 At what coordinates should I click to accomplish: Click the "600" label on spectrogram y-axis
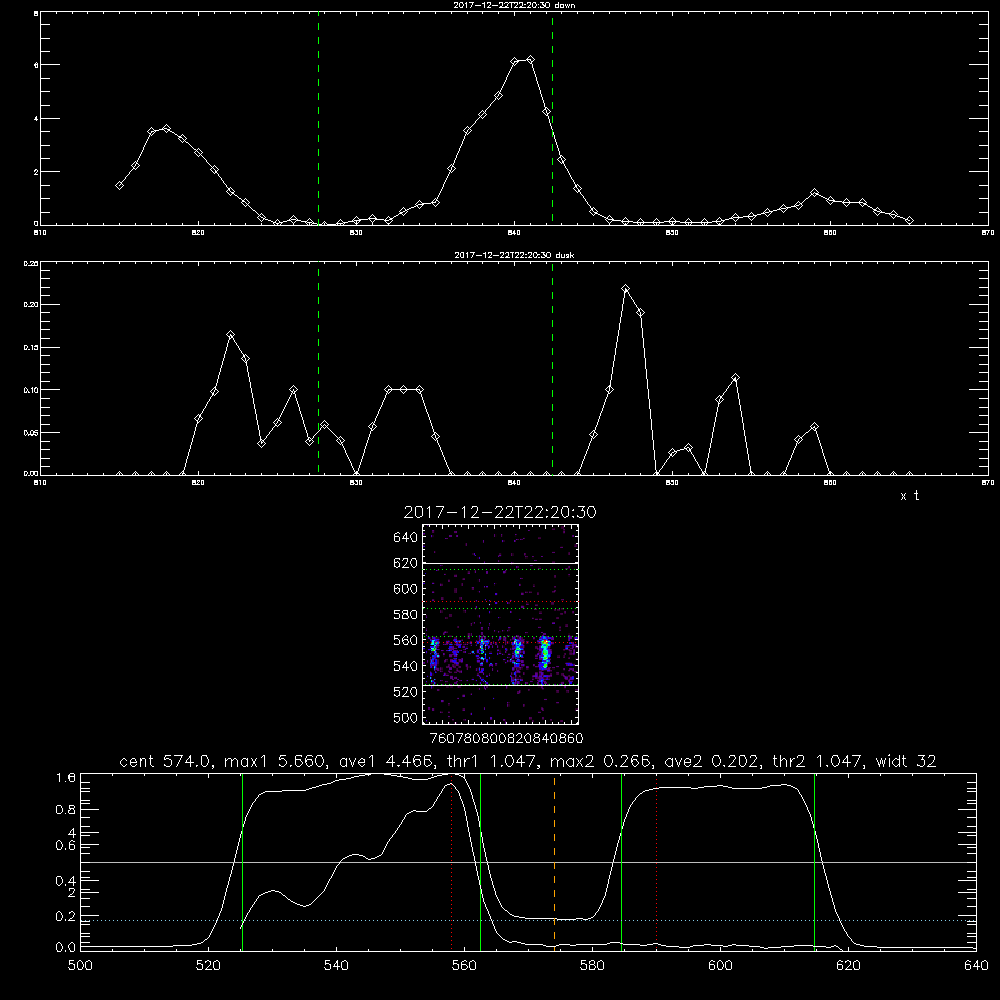[406, 589]
